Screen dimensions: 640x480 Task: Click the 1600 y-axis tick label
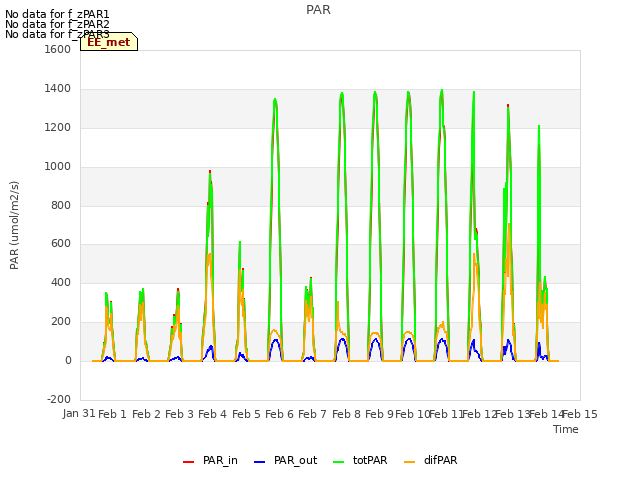pyautogui.click(x=58, y=49)
